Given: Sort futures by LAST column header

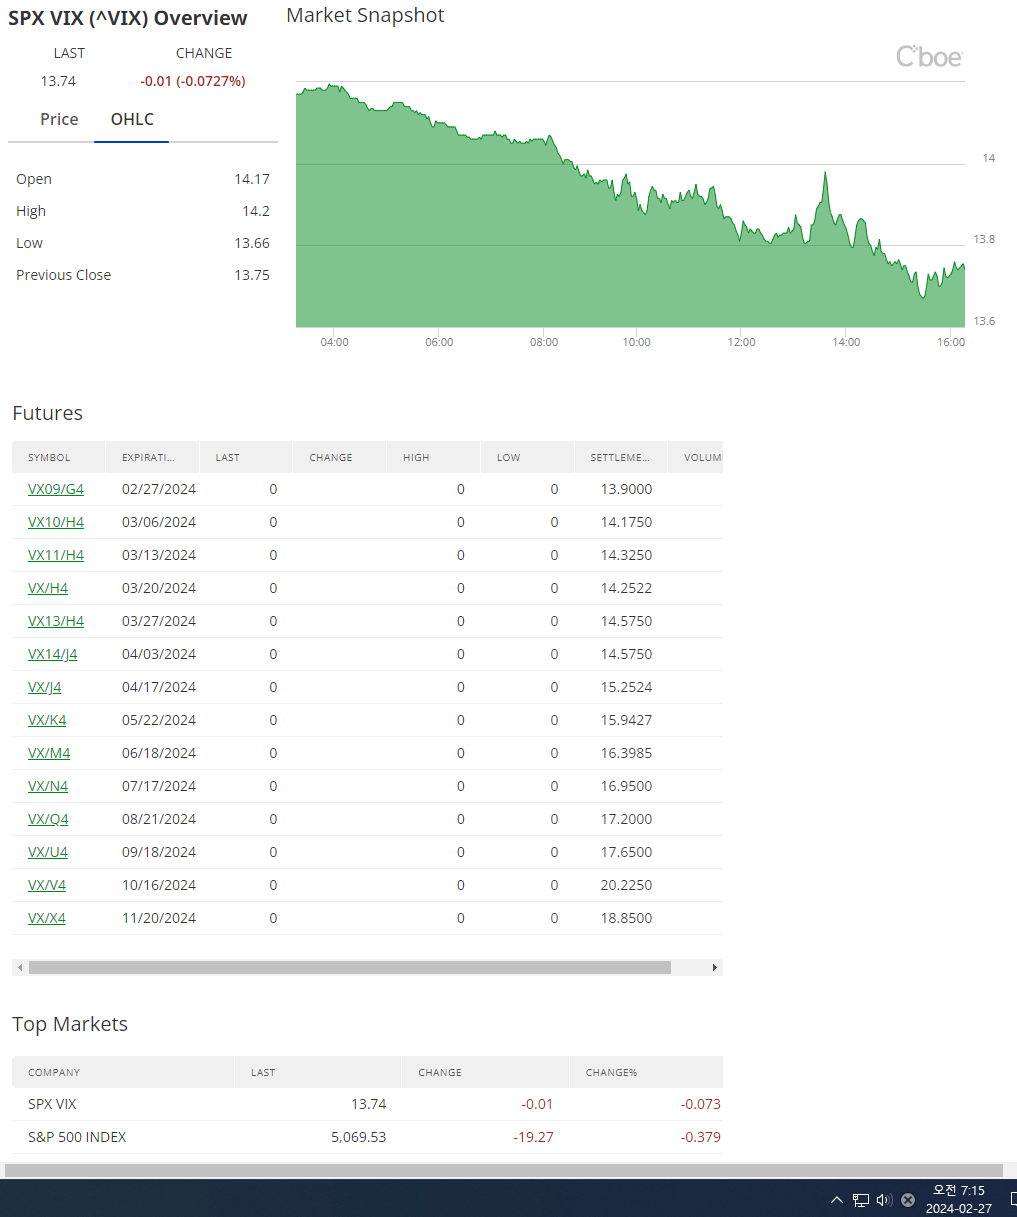Looking at the screenshot, I should [x=246, y=457].
